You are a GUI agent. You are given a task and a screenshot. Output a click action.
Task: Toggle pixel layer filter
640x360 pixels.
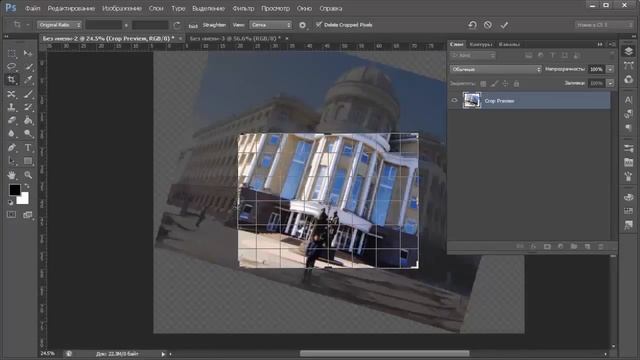[529, 55]
